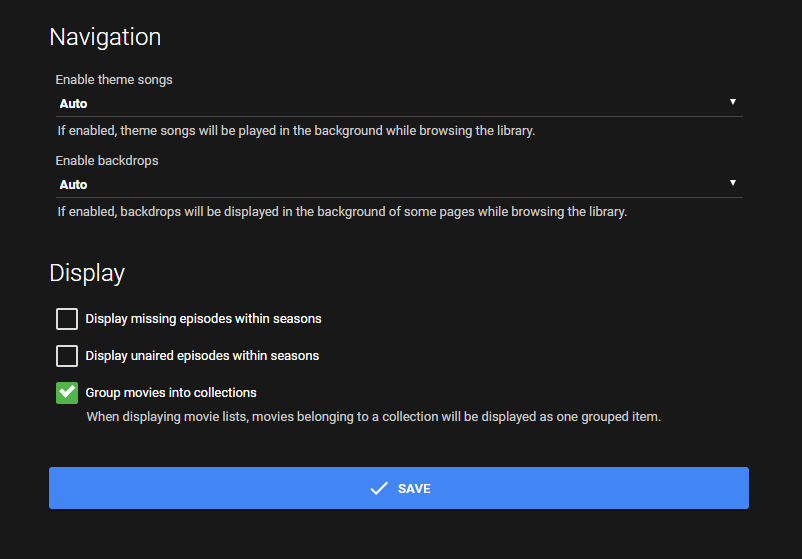This screenshot has height=559, width=802.
Task: Click the green checkmark beside Group movies
Action: pos(67,393)
